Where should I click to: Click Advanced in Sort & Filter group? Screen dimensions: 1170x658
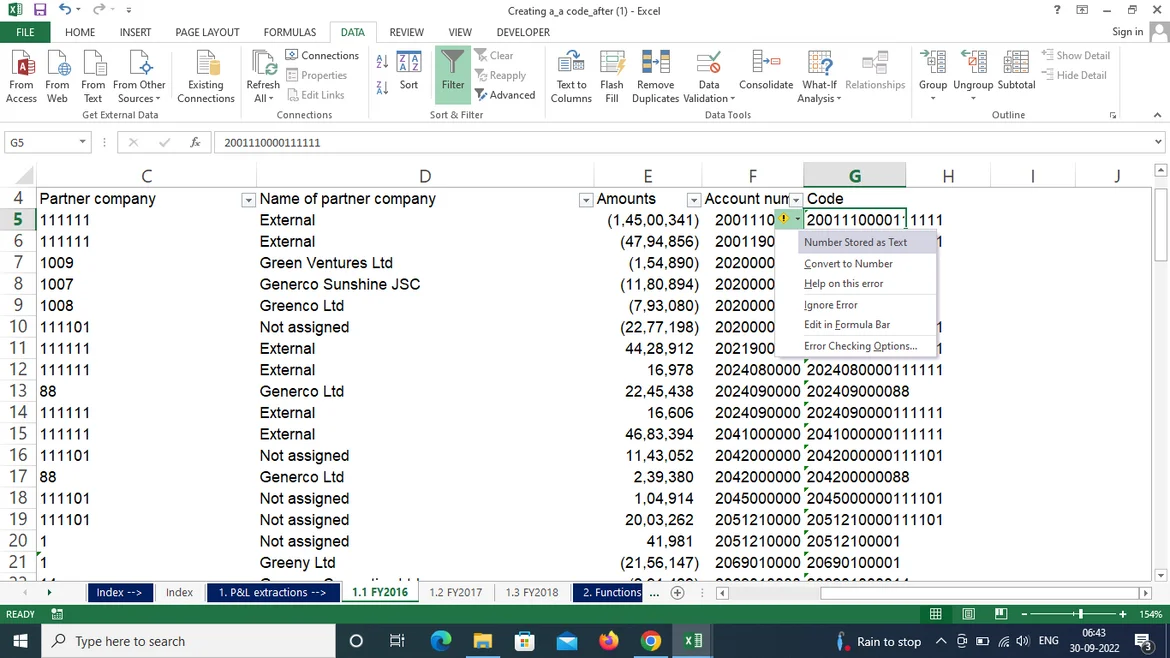click(506, 95)
